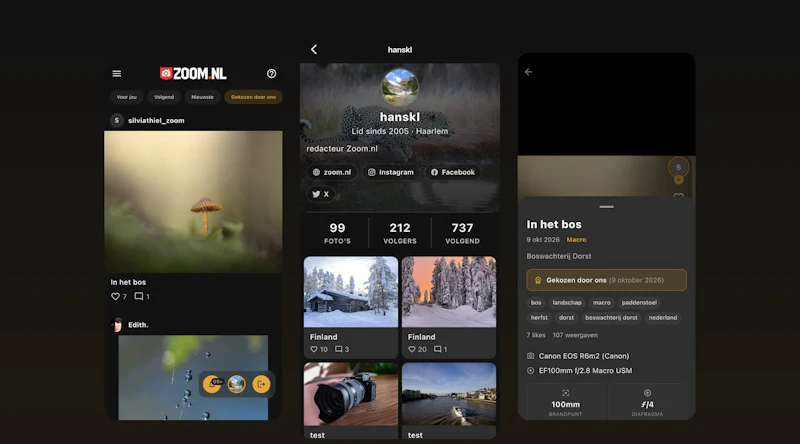Image resolution: width=800 pixels, height=444 pixels.
Task: Open the orange 'Macro' category link
Action: [x=576, y=239]
